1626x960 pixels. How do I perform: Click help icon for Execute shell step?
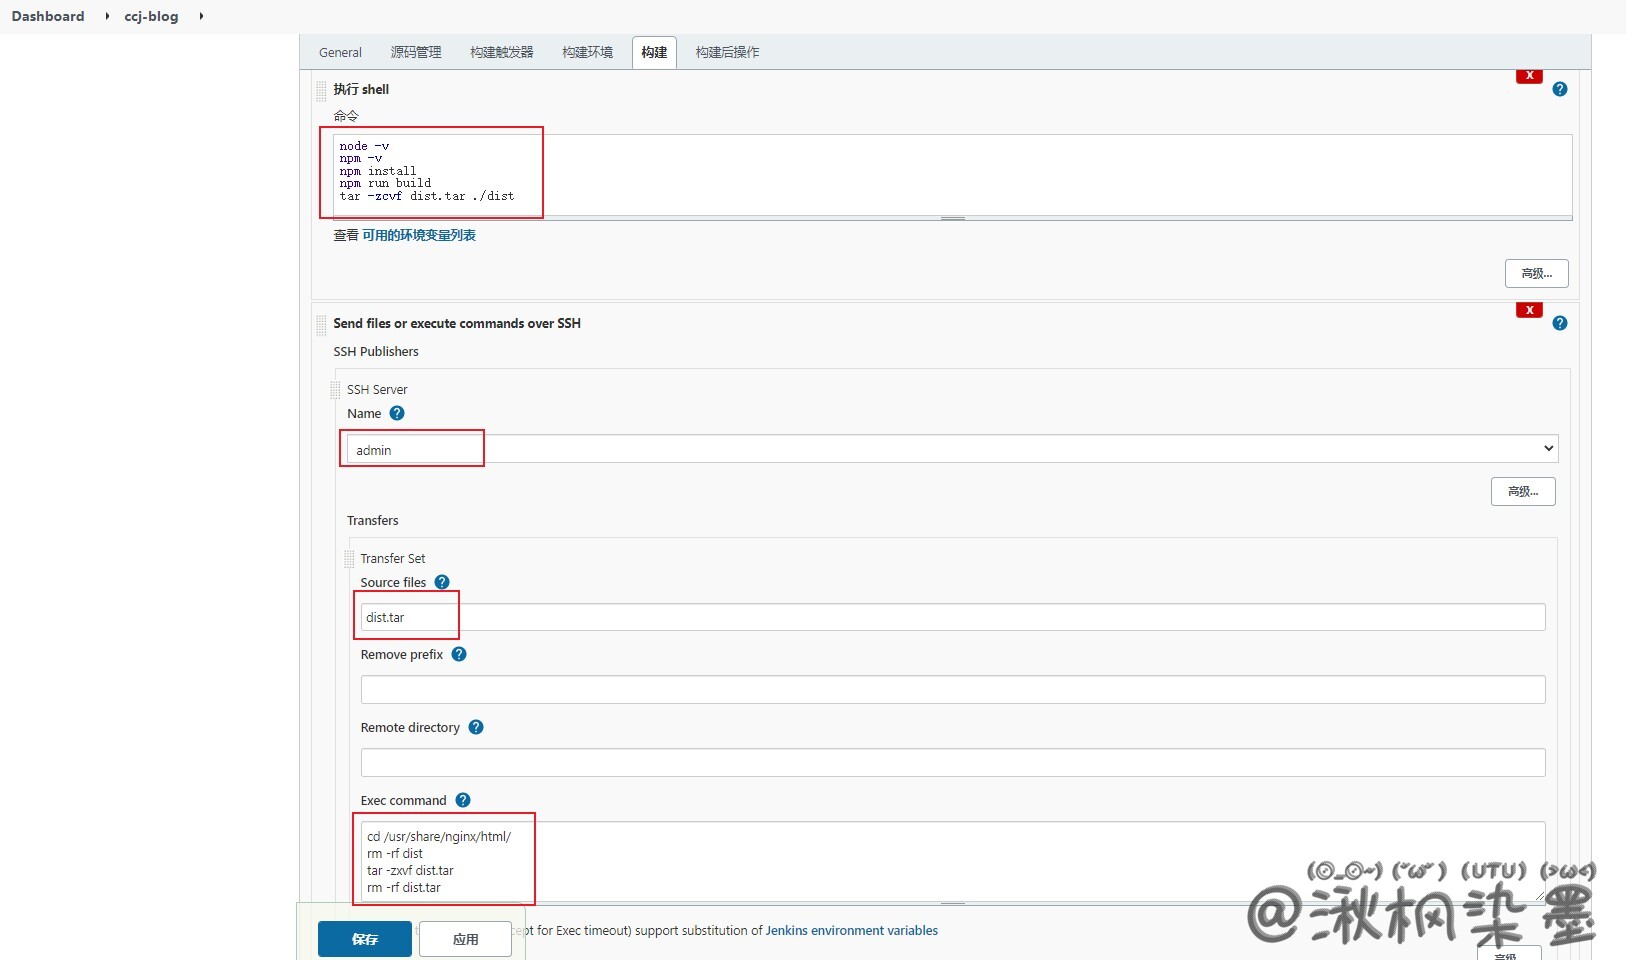tap(1559, 89)
